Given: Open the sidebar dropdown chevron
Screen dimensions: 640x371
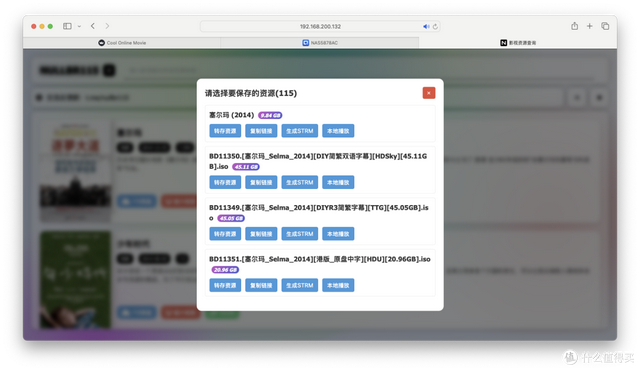Looking at the screenshot, I should (79, 26).
